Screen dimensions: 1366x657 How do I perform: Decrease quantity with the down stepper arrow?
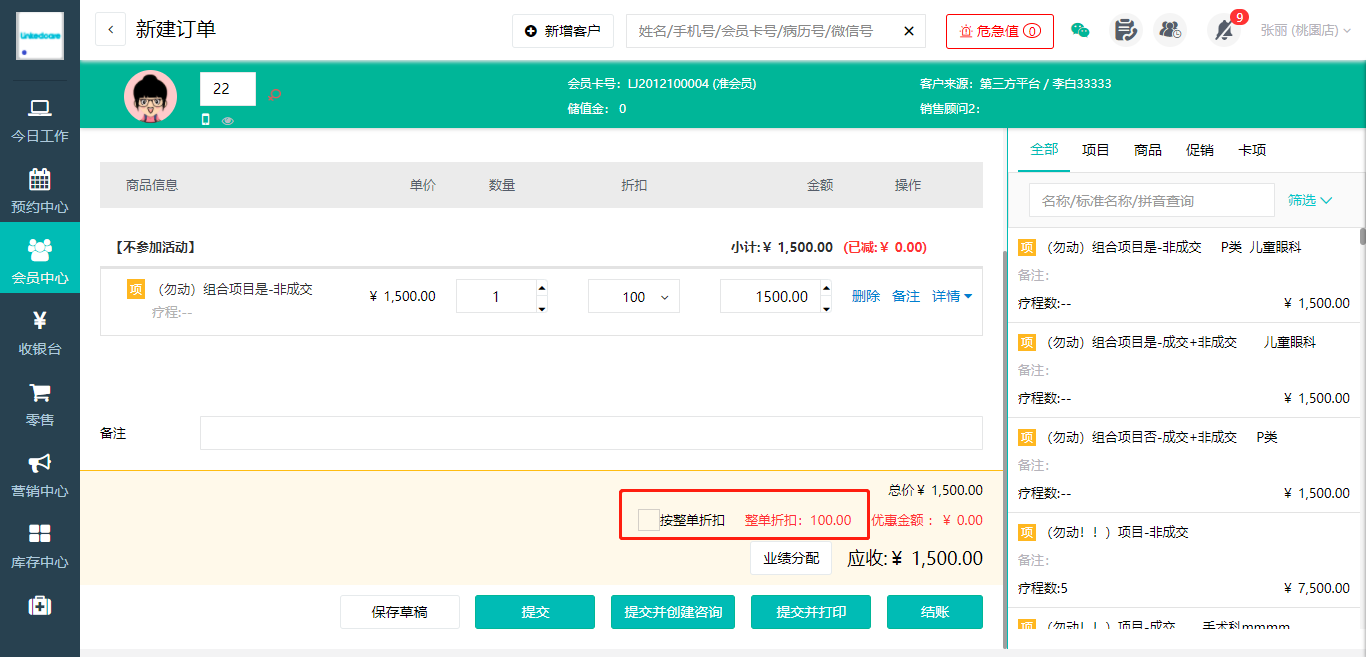pyautogui.click(x=542, y=307)
